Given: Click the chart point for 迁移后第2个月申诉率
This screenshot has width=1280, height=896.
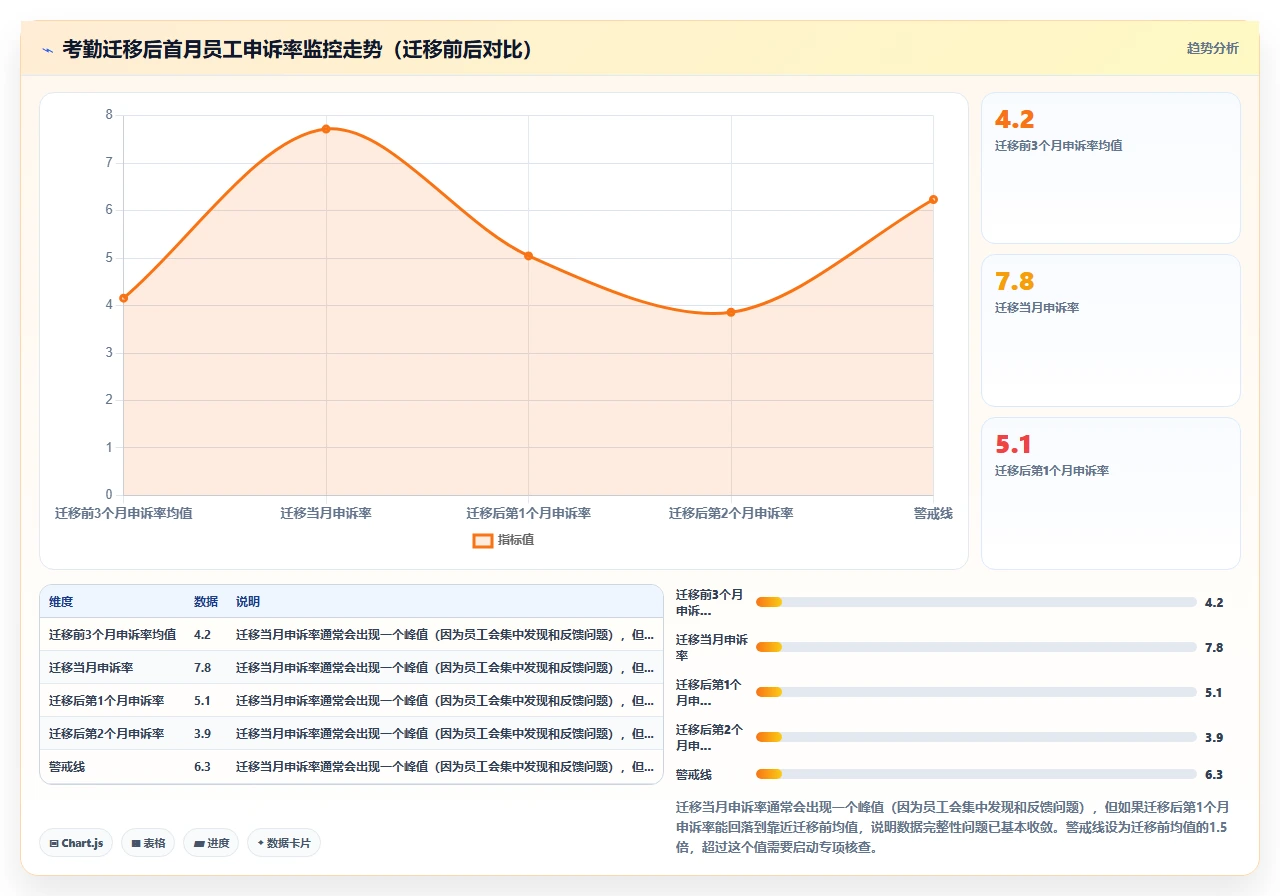Looking at the screenshot, I should 731,312.
